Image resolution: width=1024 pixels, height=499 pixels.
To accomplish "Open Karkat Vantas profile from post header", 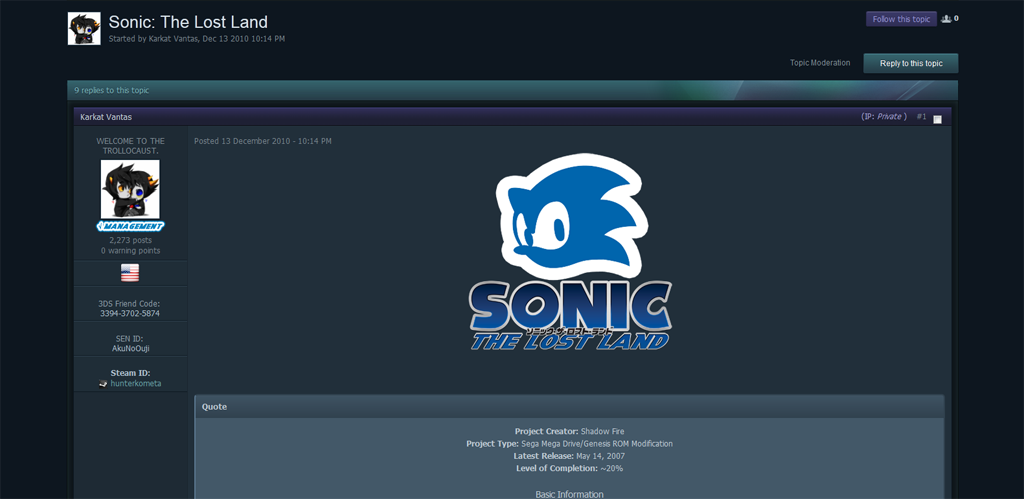I will click(x=106, y=117).
